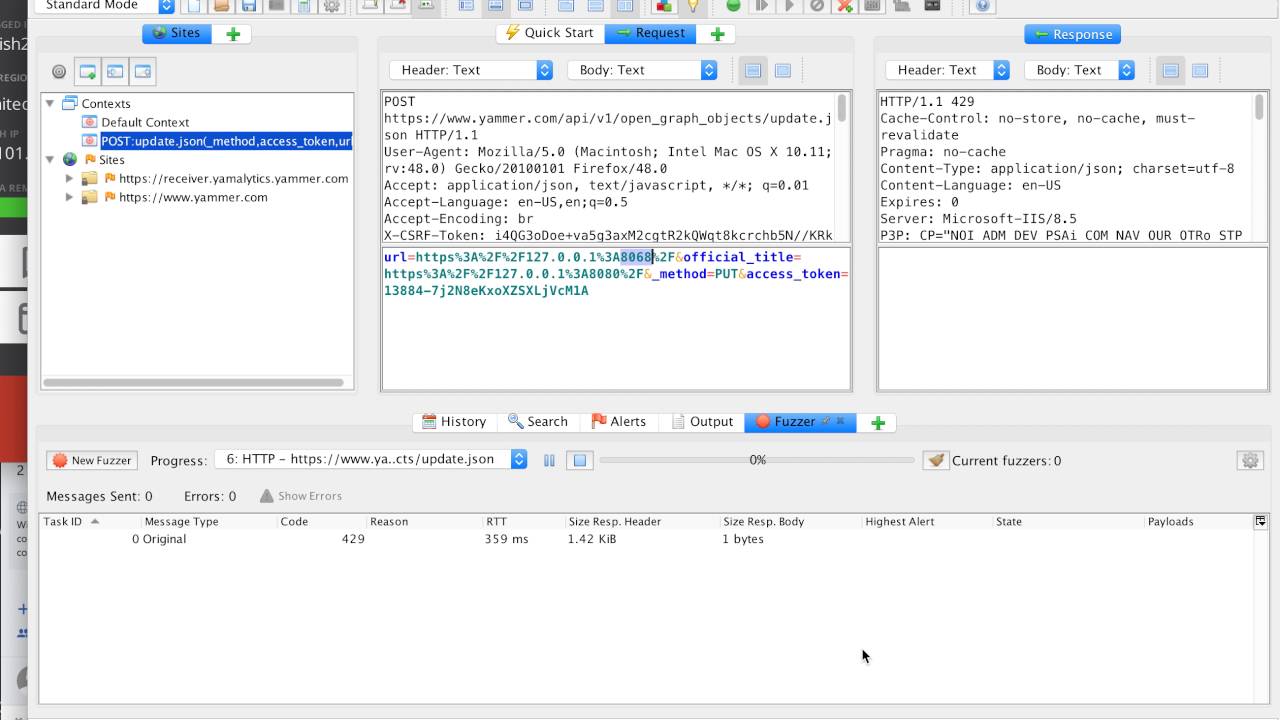
Task: Select the Request tab
Action: (x=651, y=33)
